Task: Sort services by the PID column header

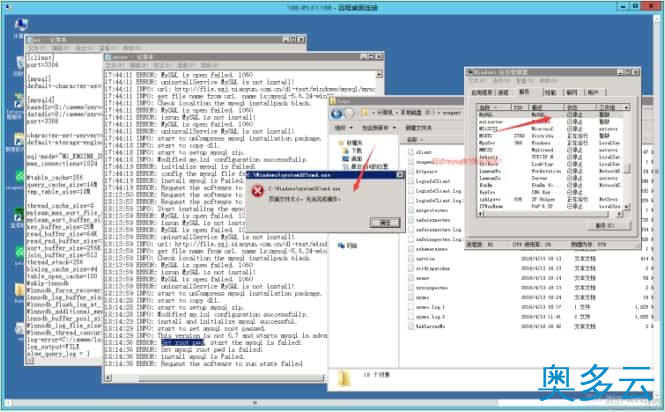Action: pyautogui.click(x=520, y=107)
